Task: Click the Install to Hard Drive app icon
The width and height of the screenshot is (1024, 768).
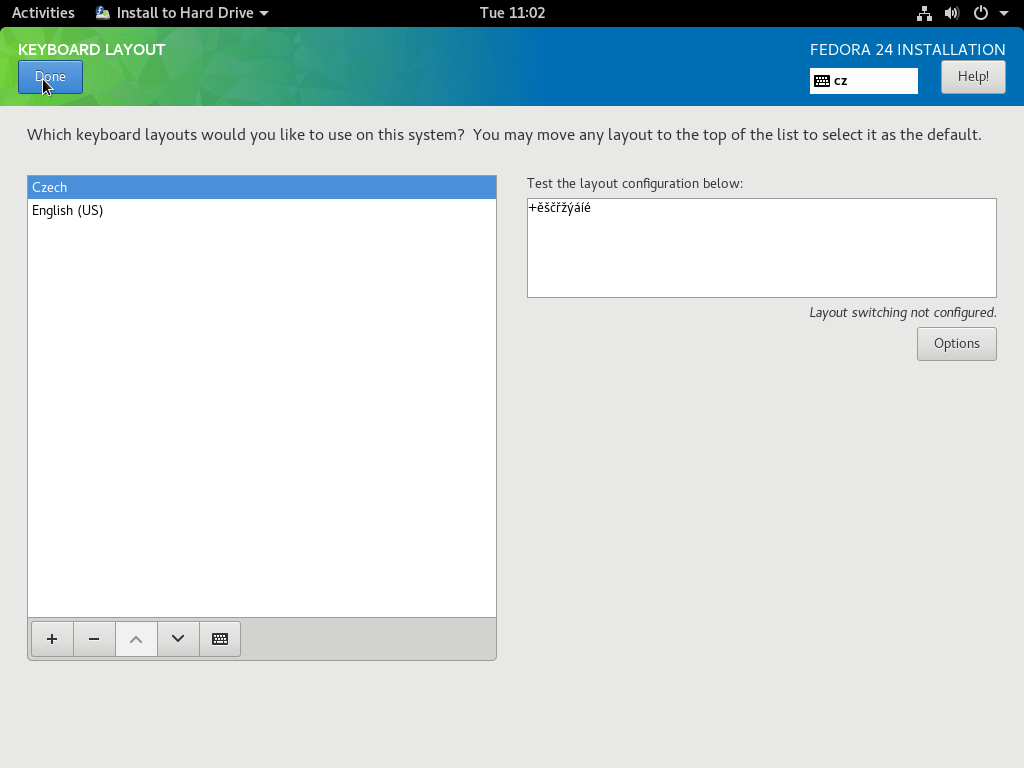Action: pyautogui.click(x=103, y=13)
